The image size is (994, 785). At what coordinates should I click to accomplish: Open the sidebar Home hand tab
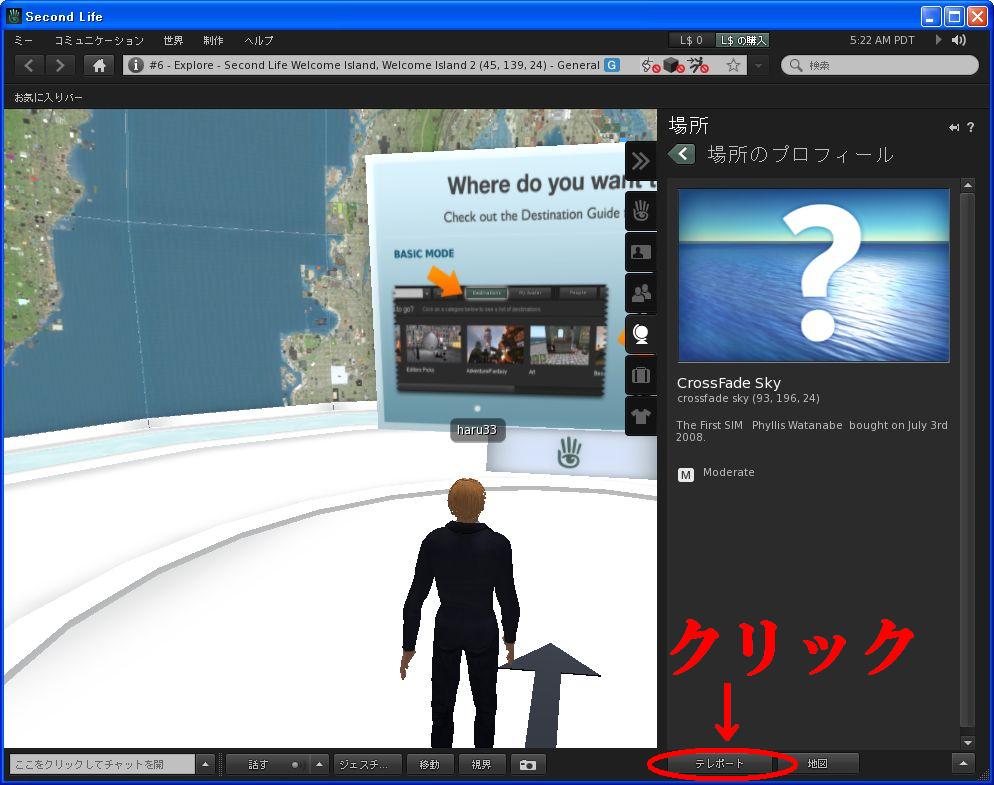pyautogui.click(x=641, y=211)
